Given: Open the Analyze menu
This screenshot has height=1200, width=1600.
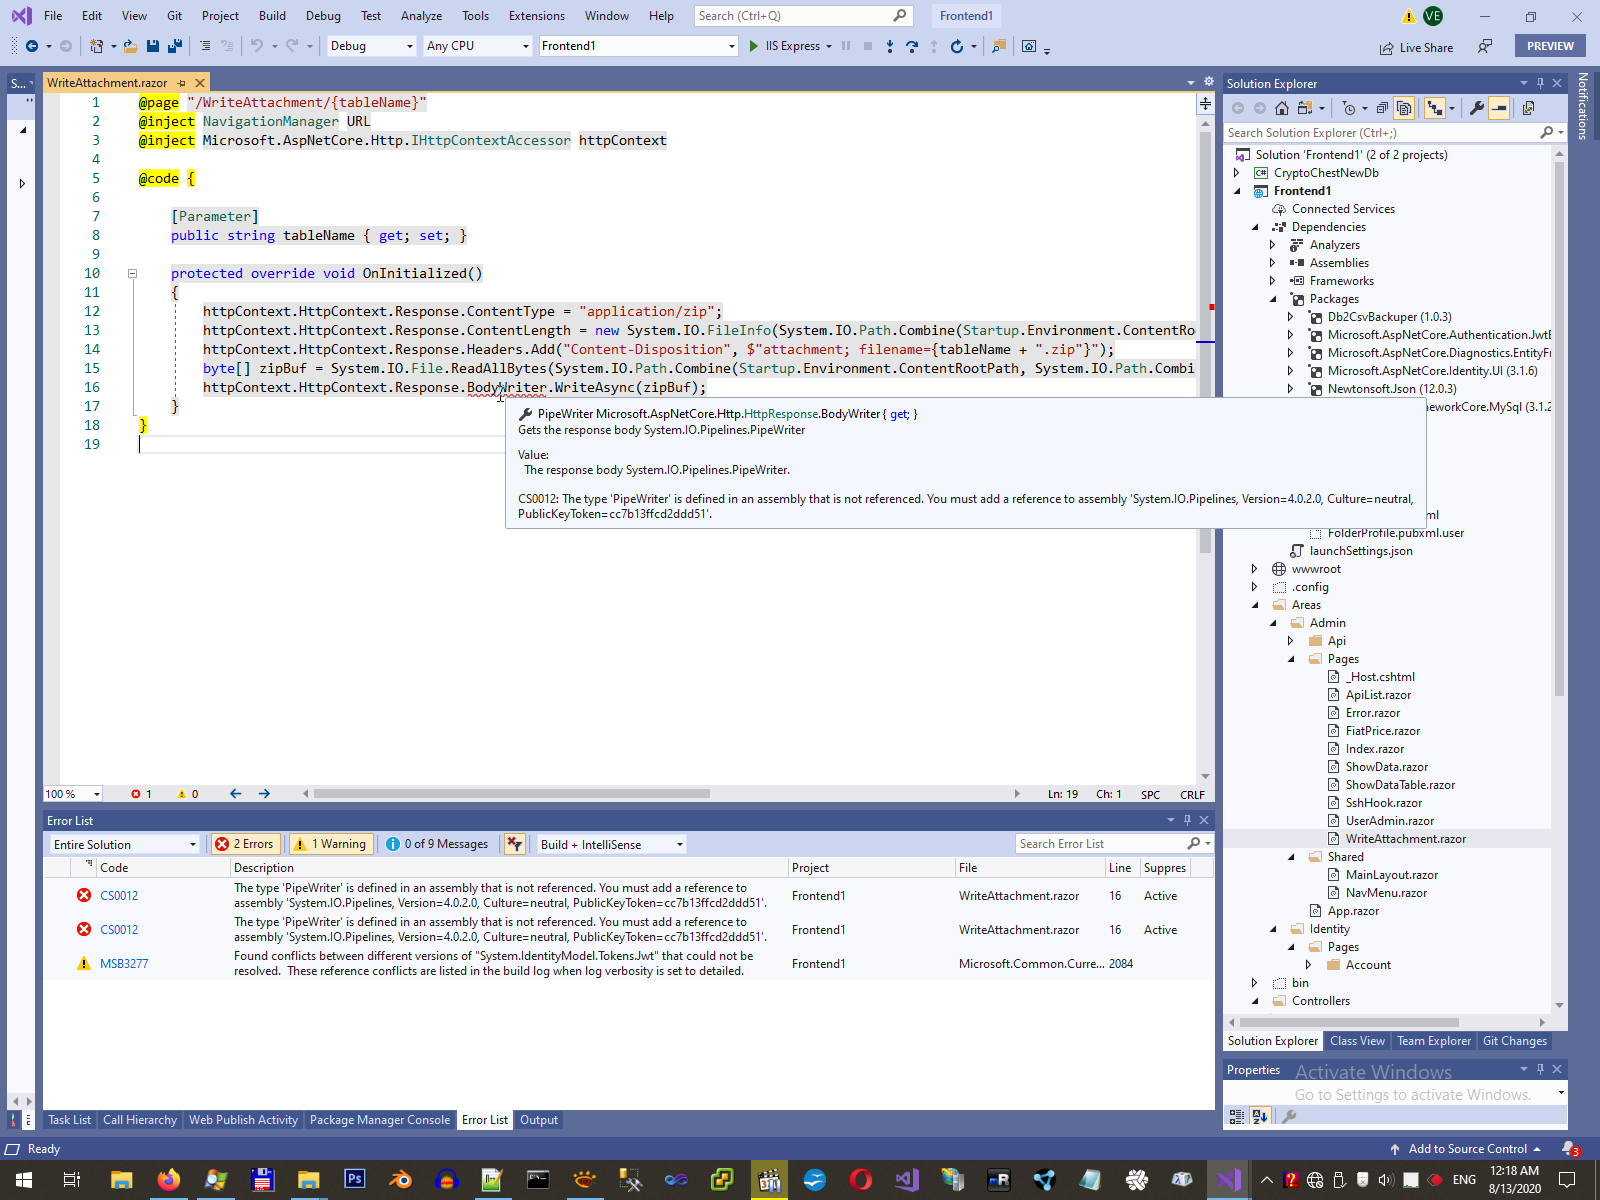Looking at the screenshot, I should tap(421, 16).
